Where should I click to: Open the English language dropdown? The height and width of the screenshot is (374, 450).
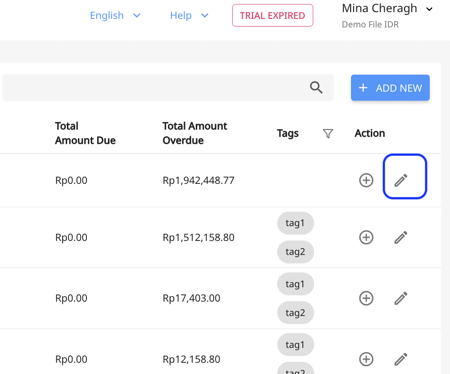[x=115, y=15]
